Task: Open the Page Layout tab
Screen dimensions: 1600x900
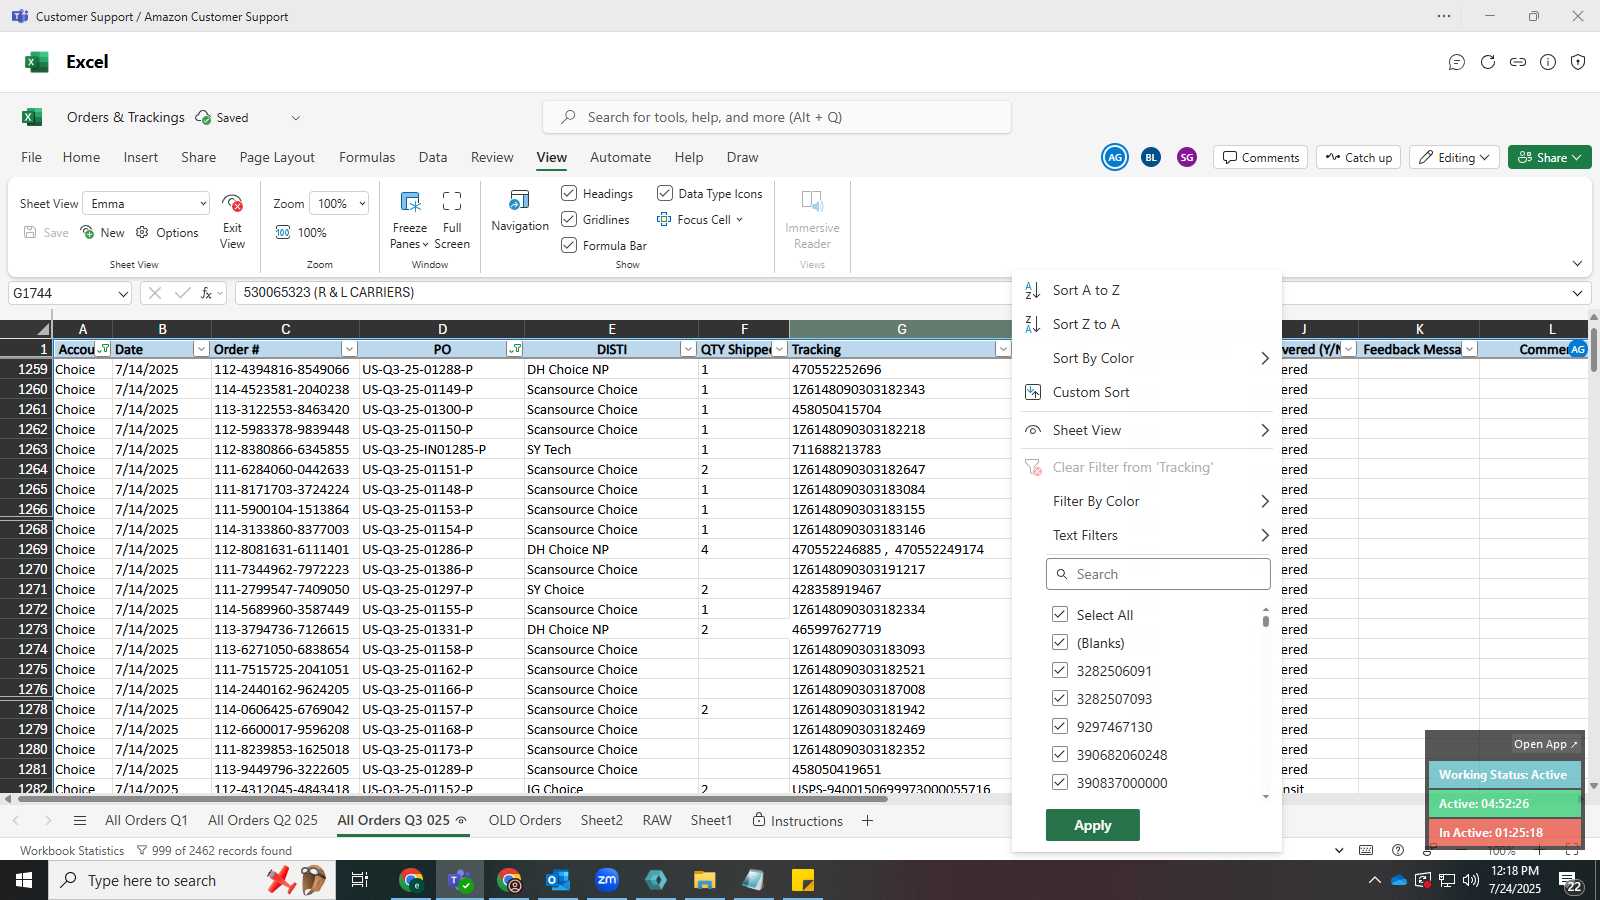Action: coord(277,157)
